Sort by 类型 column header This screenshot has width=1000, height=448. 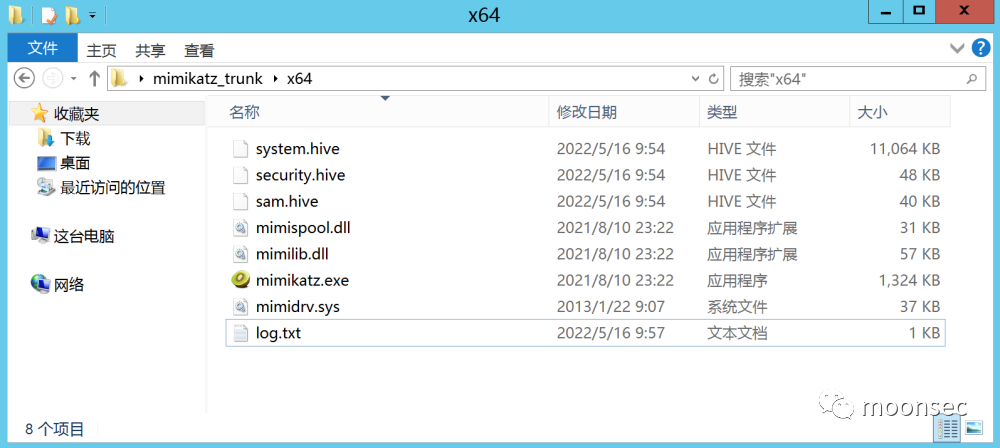pyautogui.click(x=774, y=112)
